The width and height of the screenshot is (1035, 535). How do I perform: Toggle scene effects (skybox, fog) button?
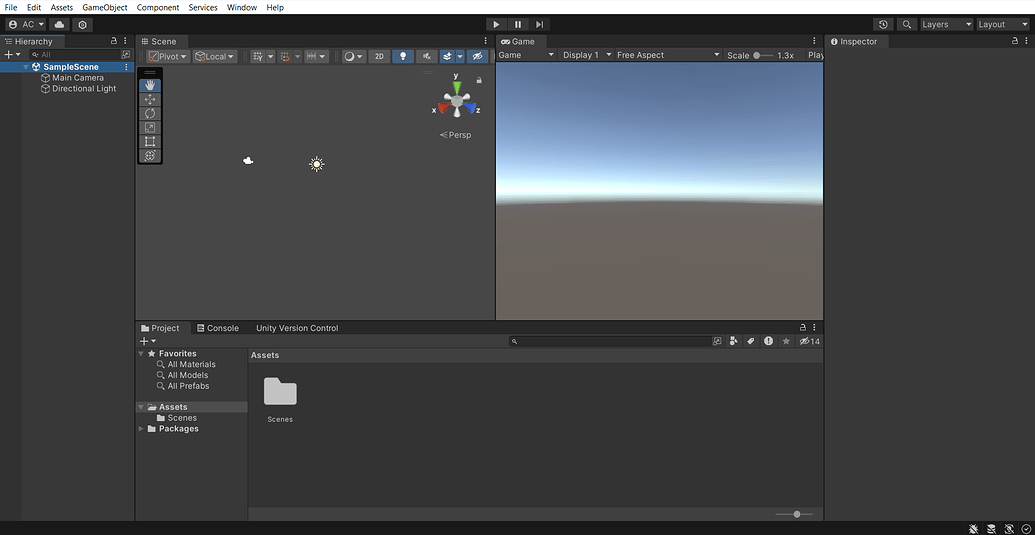coord(448,56)
